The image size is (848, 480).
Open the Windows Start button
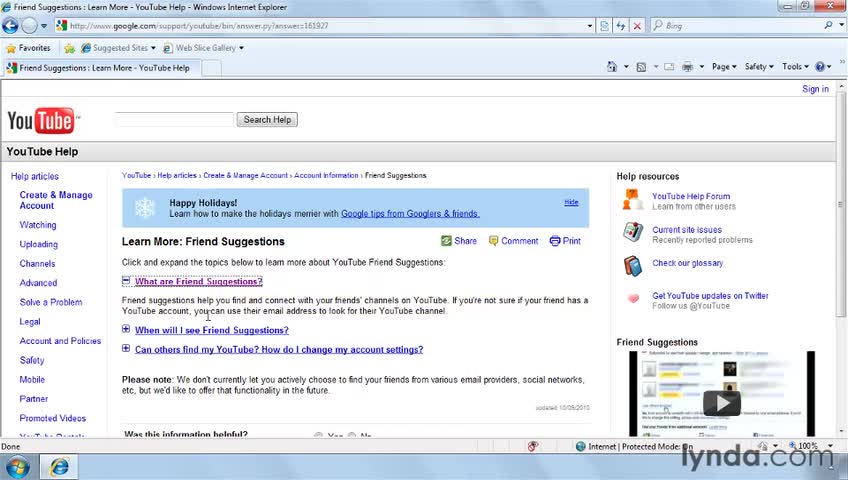17,467
